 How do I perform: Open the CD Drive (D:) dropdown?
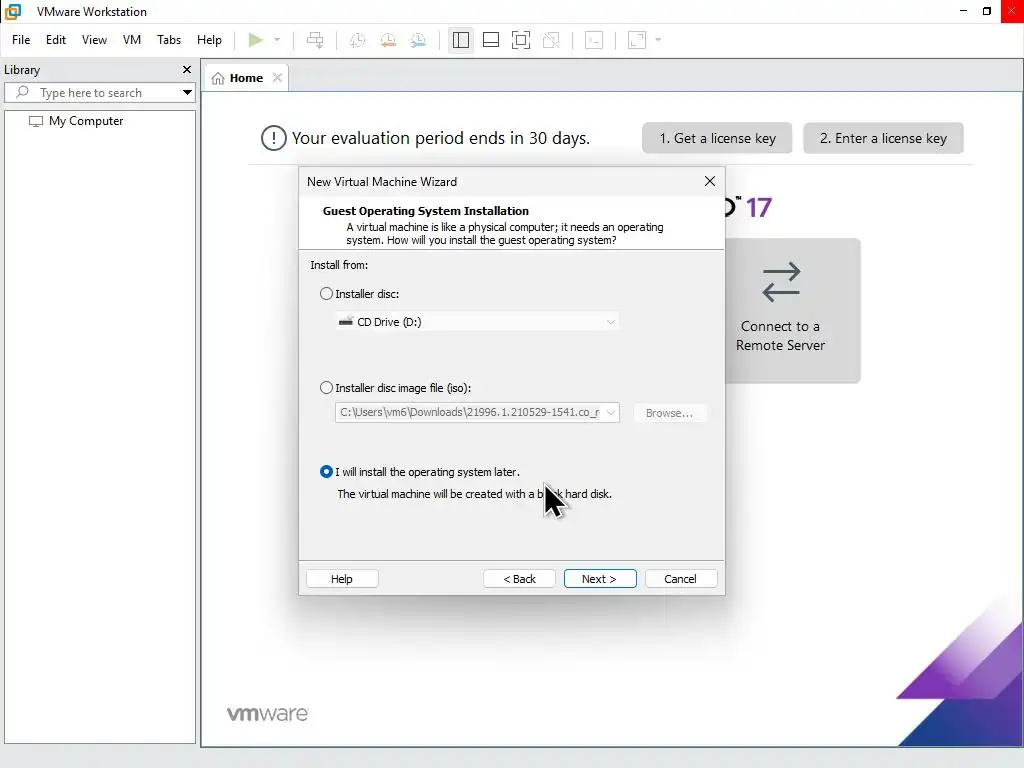click(477, 321)
